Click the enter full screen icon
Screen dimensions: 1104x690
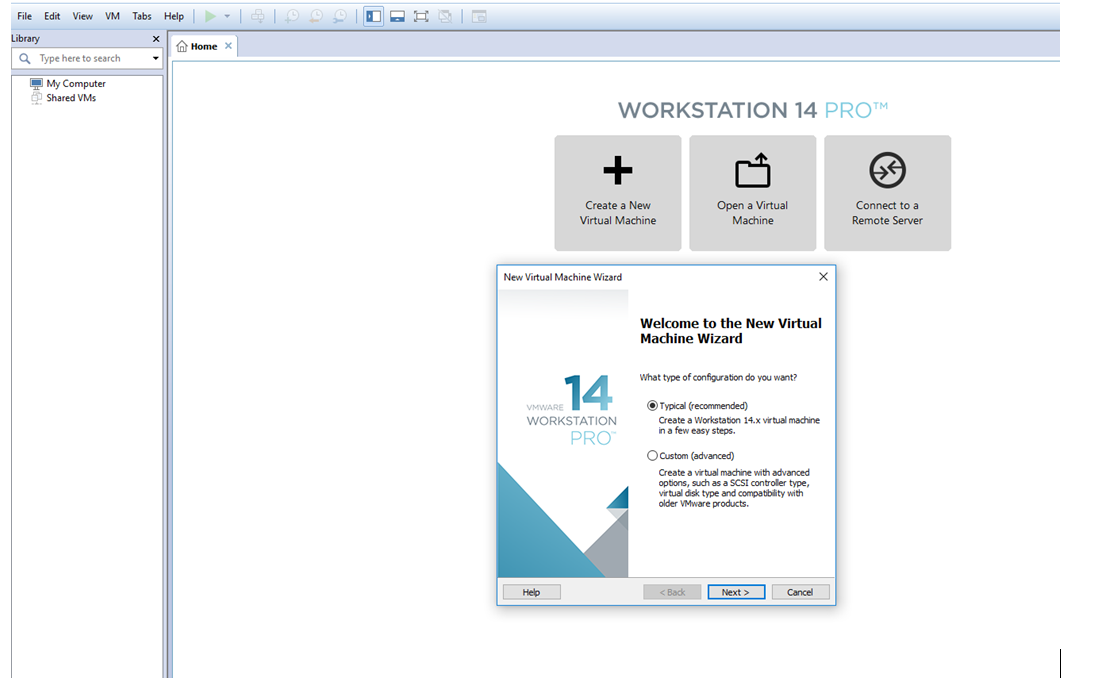421,16
